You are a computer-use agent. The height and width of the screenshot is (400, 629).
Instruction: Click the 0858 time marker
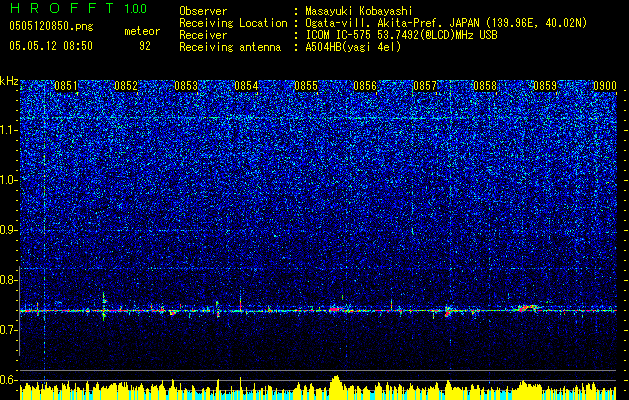[485, 86]
